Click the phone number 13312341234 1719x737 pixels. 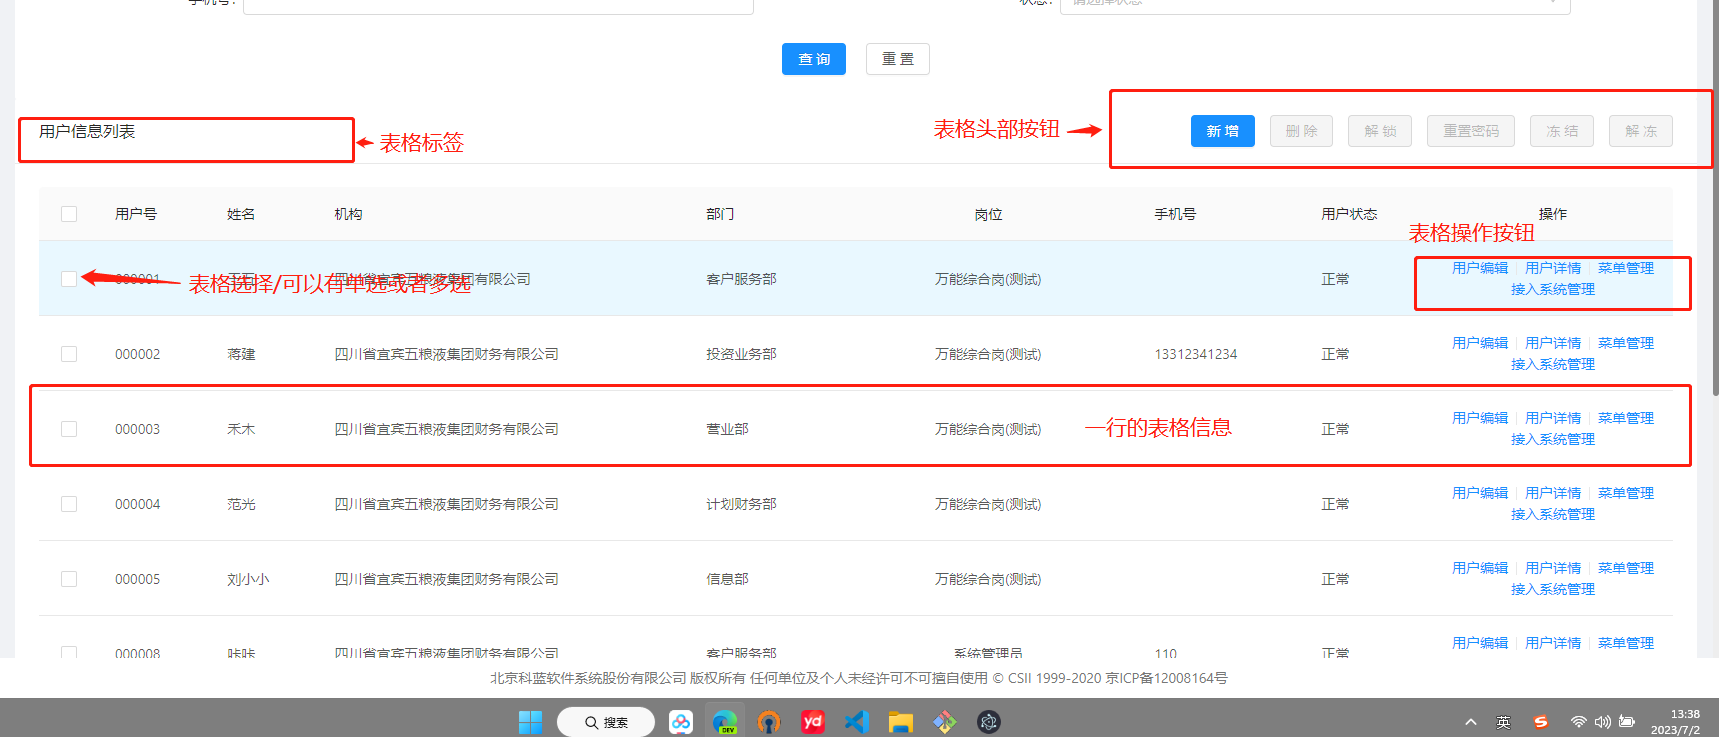(x=1196, y=354)
